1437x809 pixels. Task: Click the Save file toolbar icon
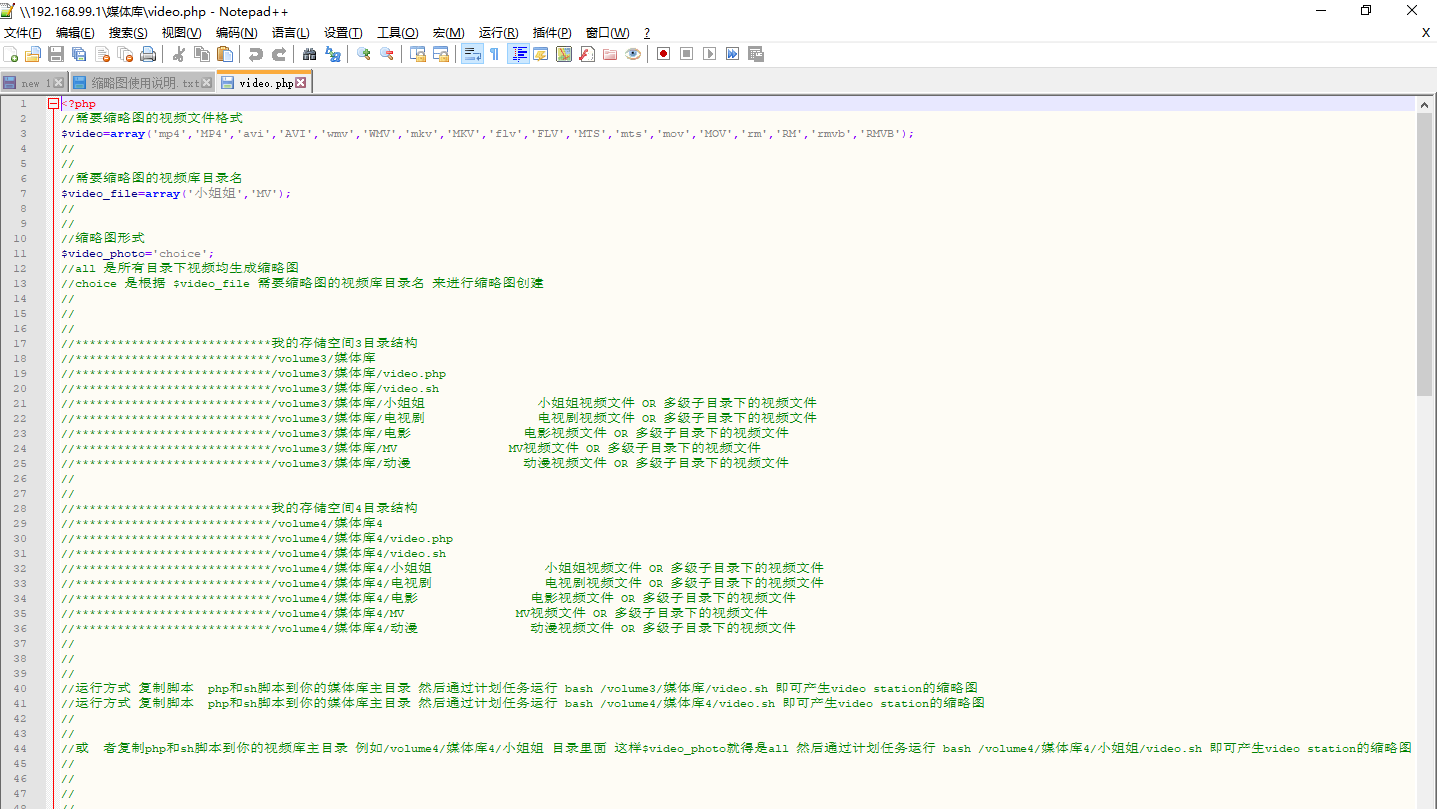[x=56, y=54]
